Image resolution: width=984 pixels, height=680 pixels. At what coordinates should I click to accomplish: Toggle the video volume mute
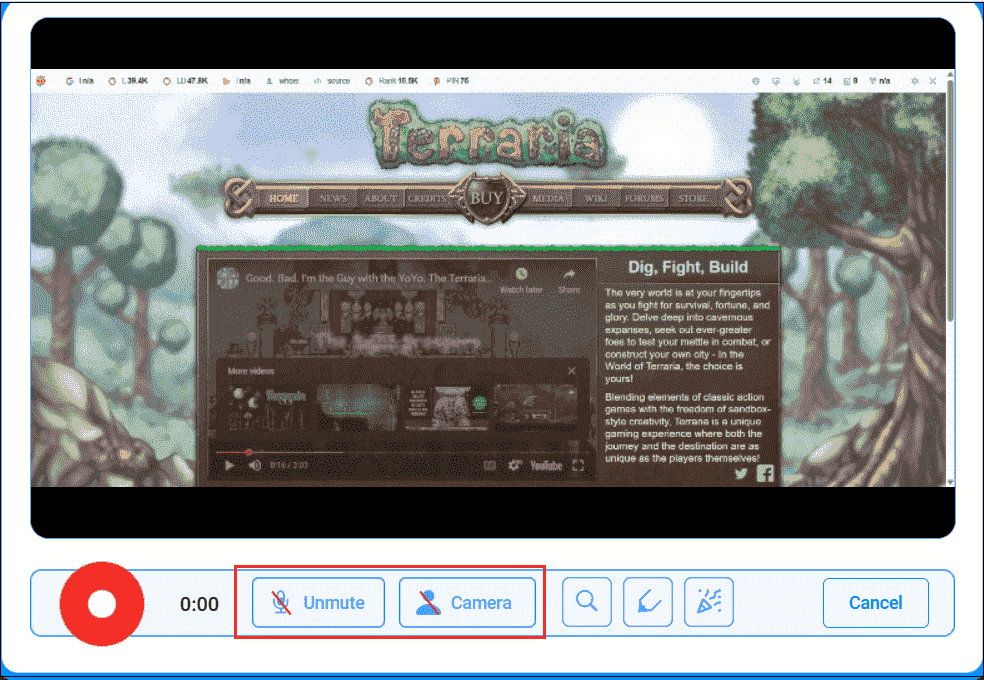tap(255, 466)
